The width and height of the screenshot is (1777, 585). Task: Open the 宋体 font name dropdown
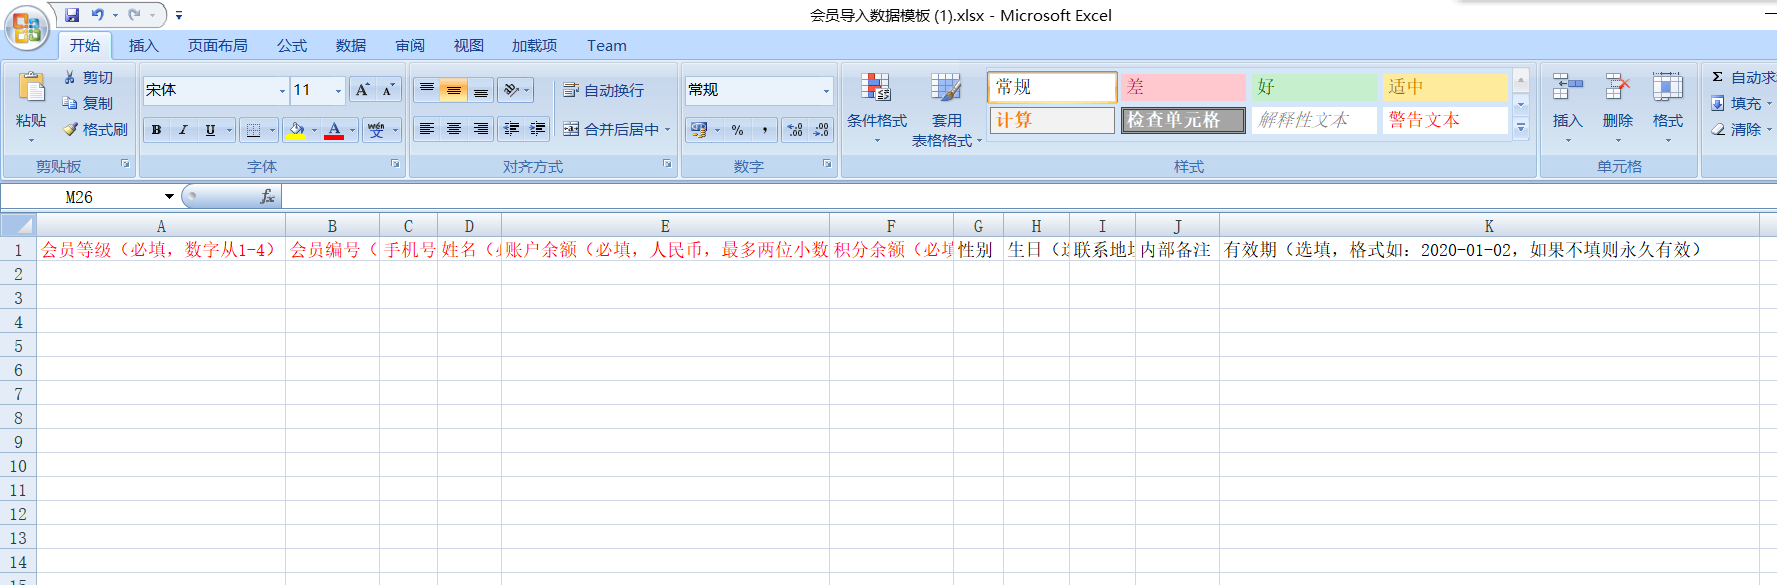[x=282, y=90]
